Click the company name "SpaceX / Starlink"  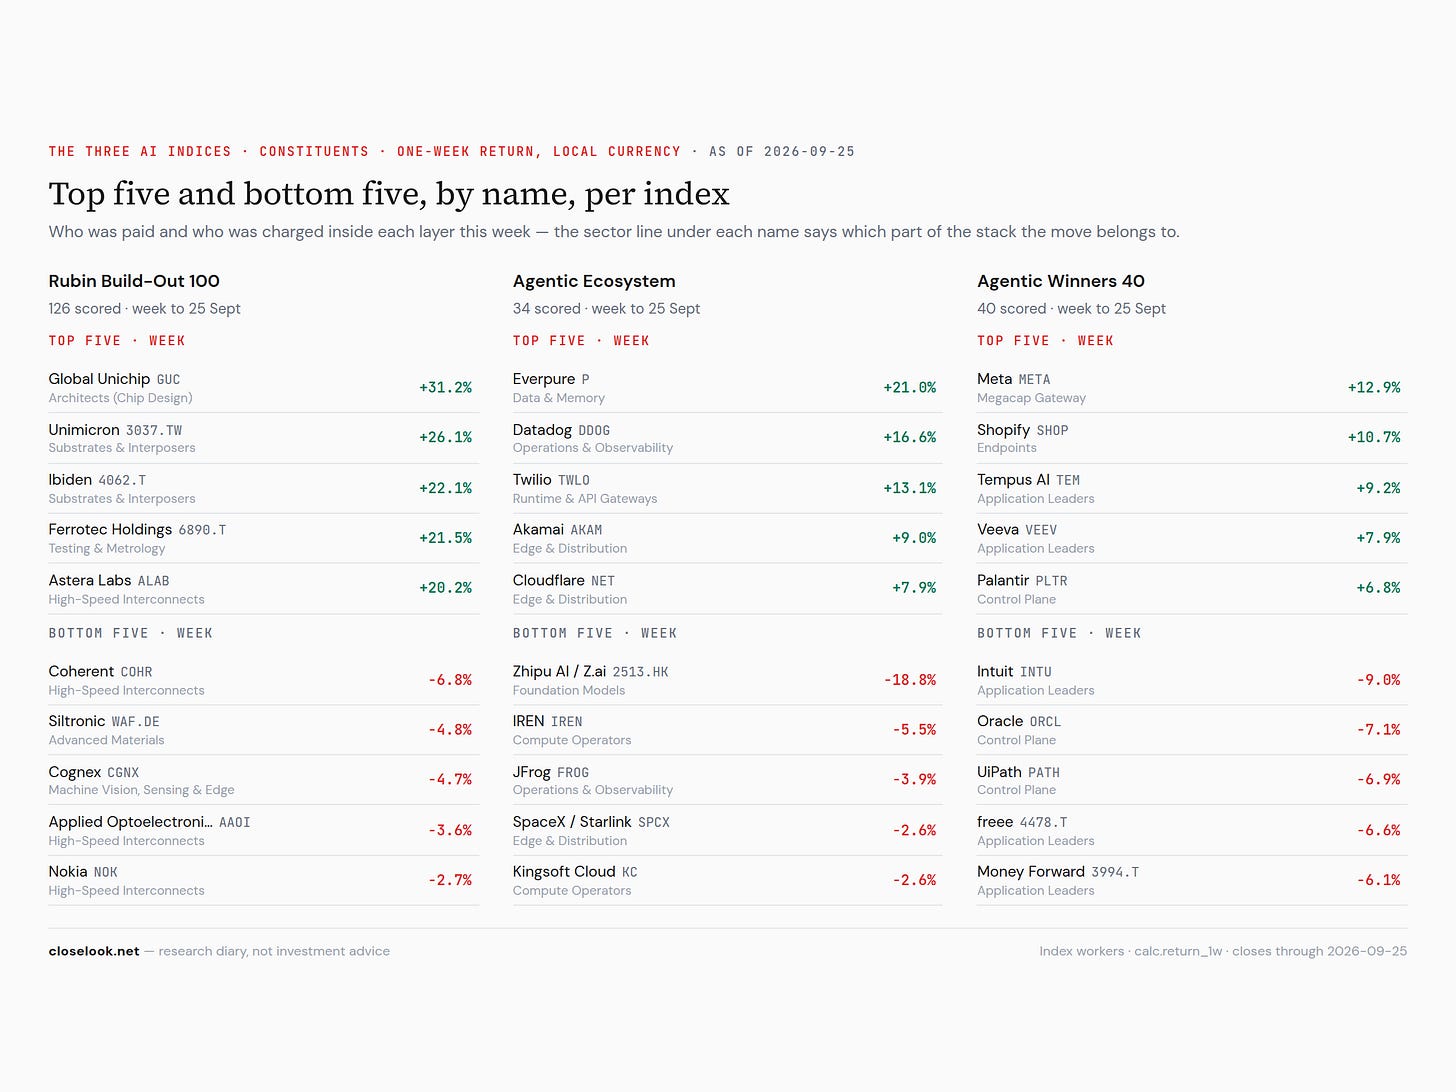pos(572,822)
